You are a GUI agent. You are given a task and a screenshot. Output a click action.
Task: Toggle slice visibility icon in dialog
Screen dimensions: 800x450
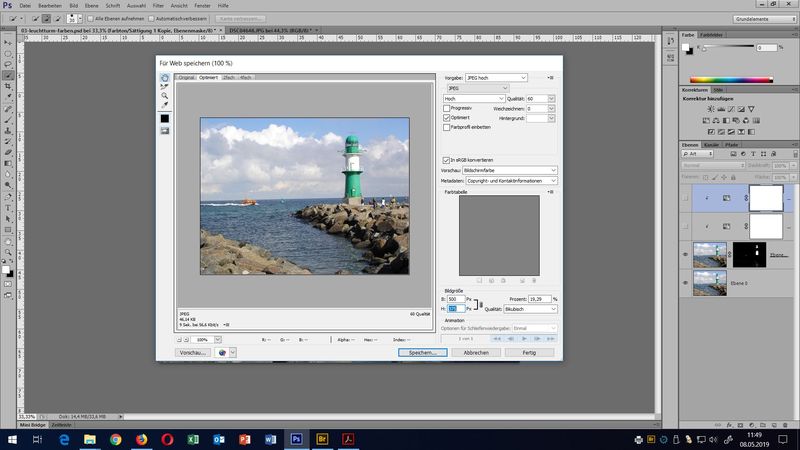click(x=165, y=131)
